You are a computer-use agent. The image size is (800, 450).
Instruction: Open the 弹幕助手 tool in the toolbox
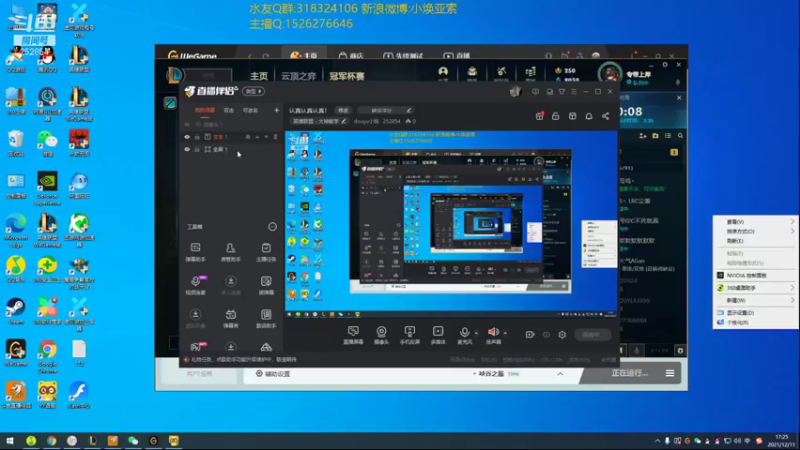(x=195, y=252)
